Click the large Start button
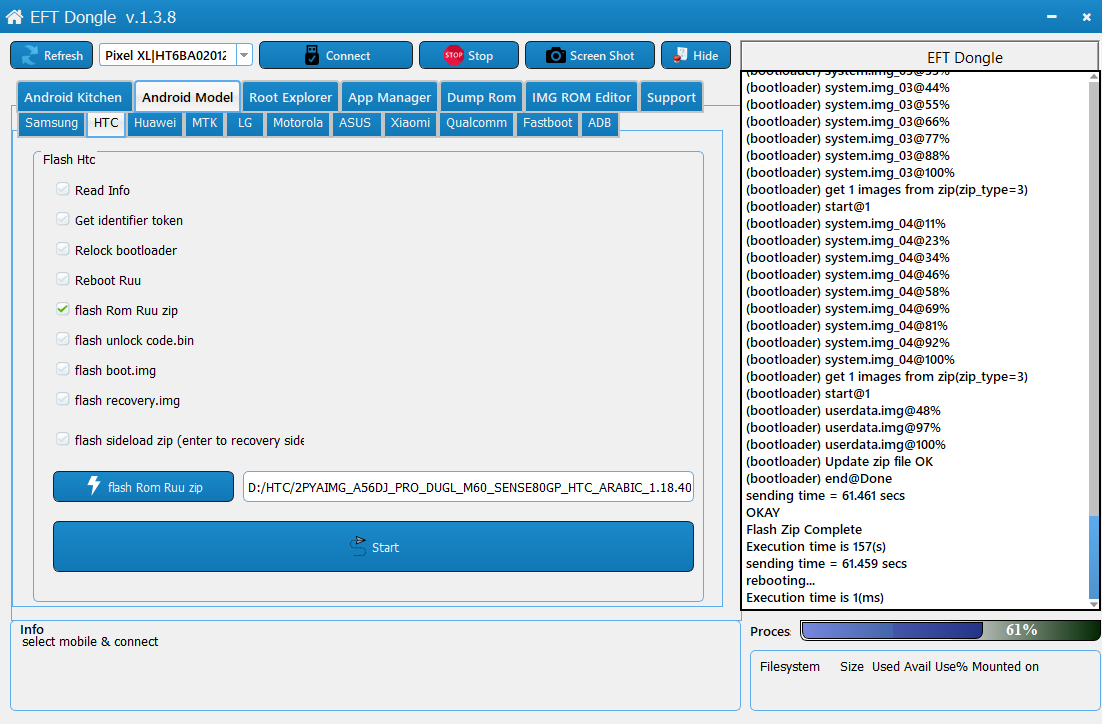Viewport: 1102px width, 724px height. coord(373,546)
